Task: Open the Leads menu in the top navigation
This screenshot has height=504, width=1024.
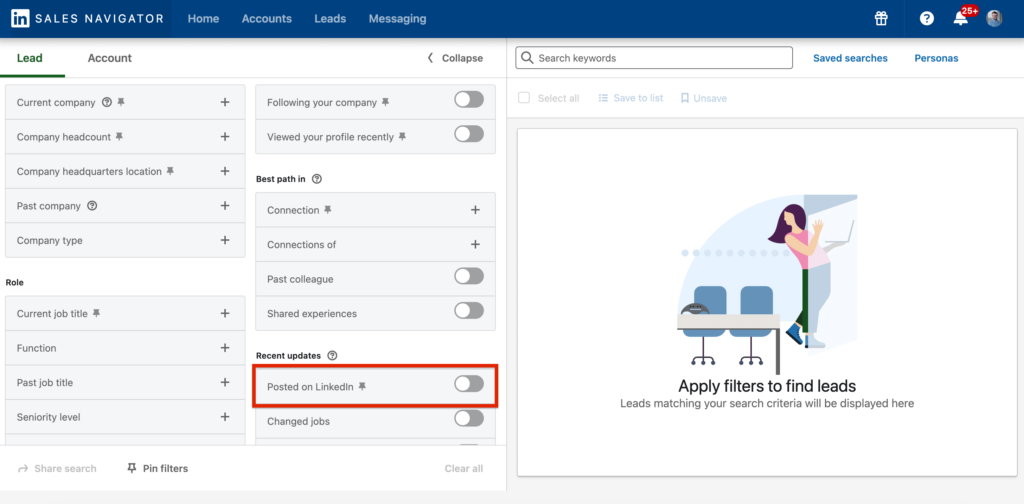Action: click(330, 18)
